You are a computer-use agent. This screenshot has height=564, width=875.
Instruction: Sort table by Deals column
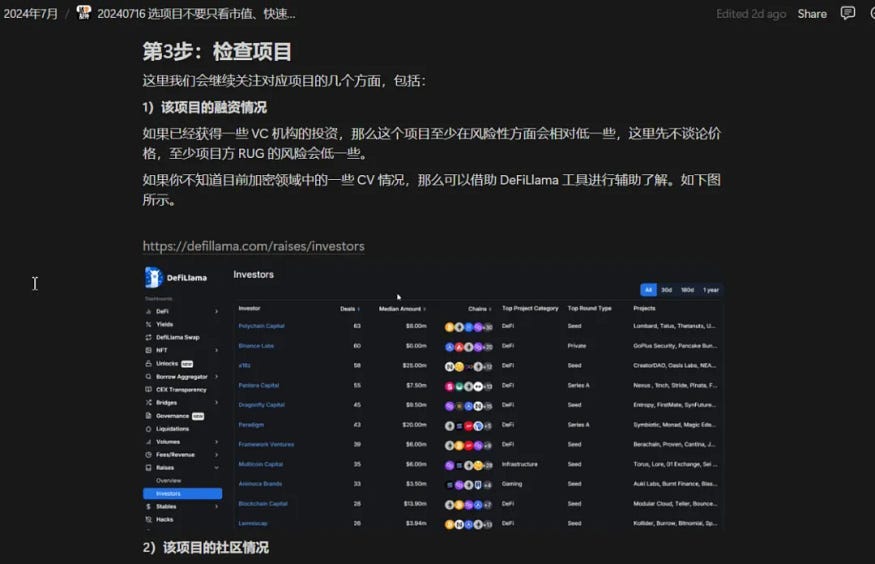(350, 308)
